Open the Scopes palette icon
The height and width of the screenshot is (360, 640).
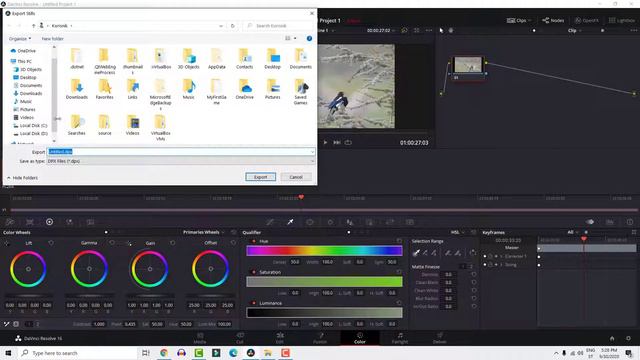(x=610, y=222)
